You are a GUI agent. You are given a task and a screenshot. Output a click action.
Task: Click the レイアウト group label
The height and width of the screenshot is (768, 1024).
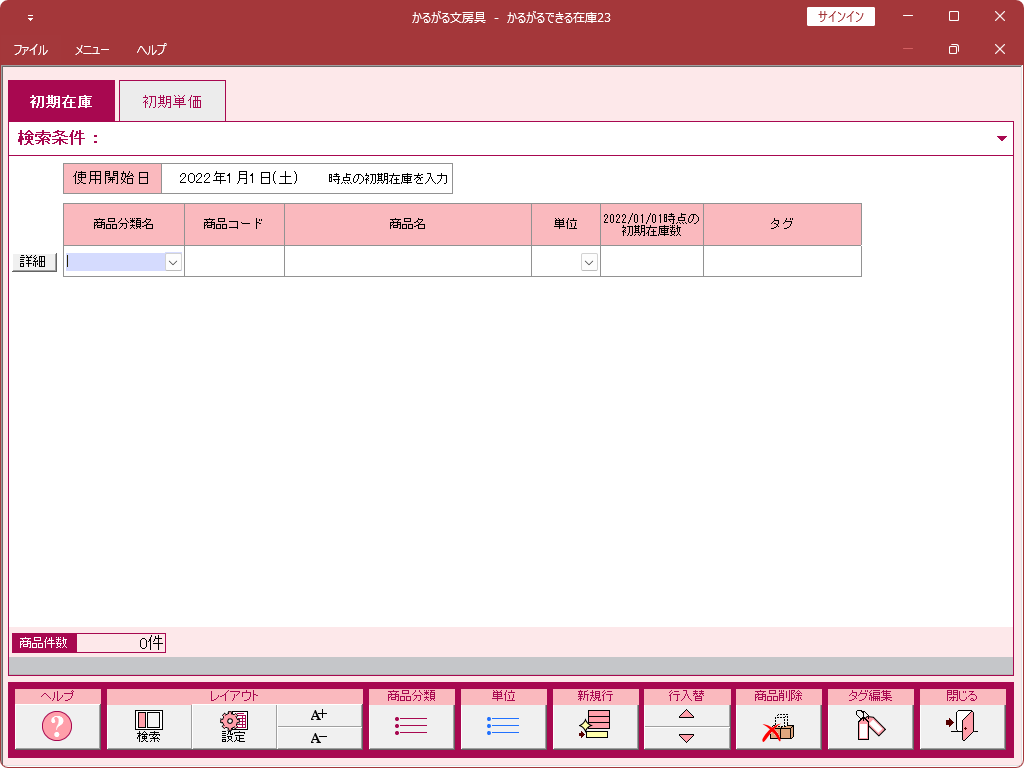tap(234, 696)
